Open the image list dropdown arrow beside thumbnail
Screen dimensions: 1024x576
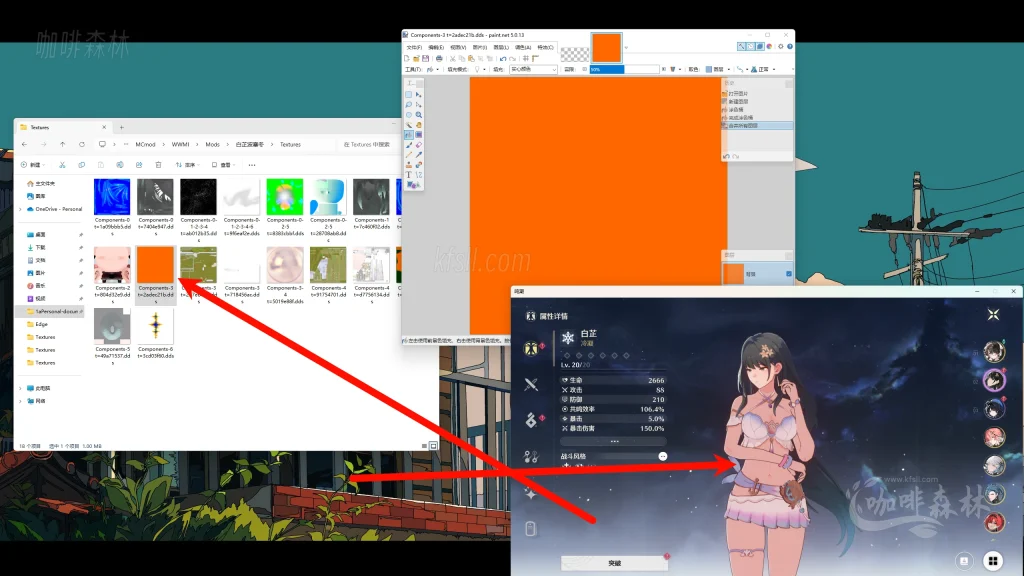point(626,48)
